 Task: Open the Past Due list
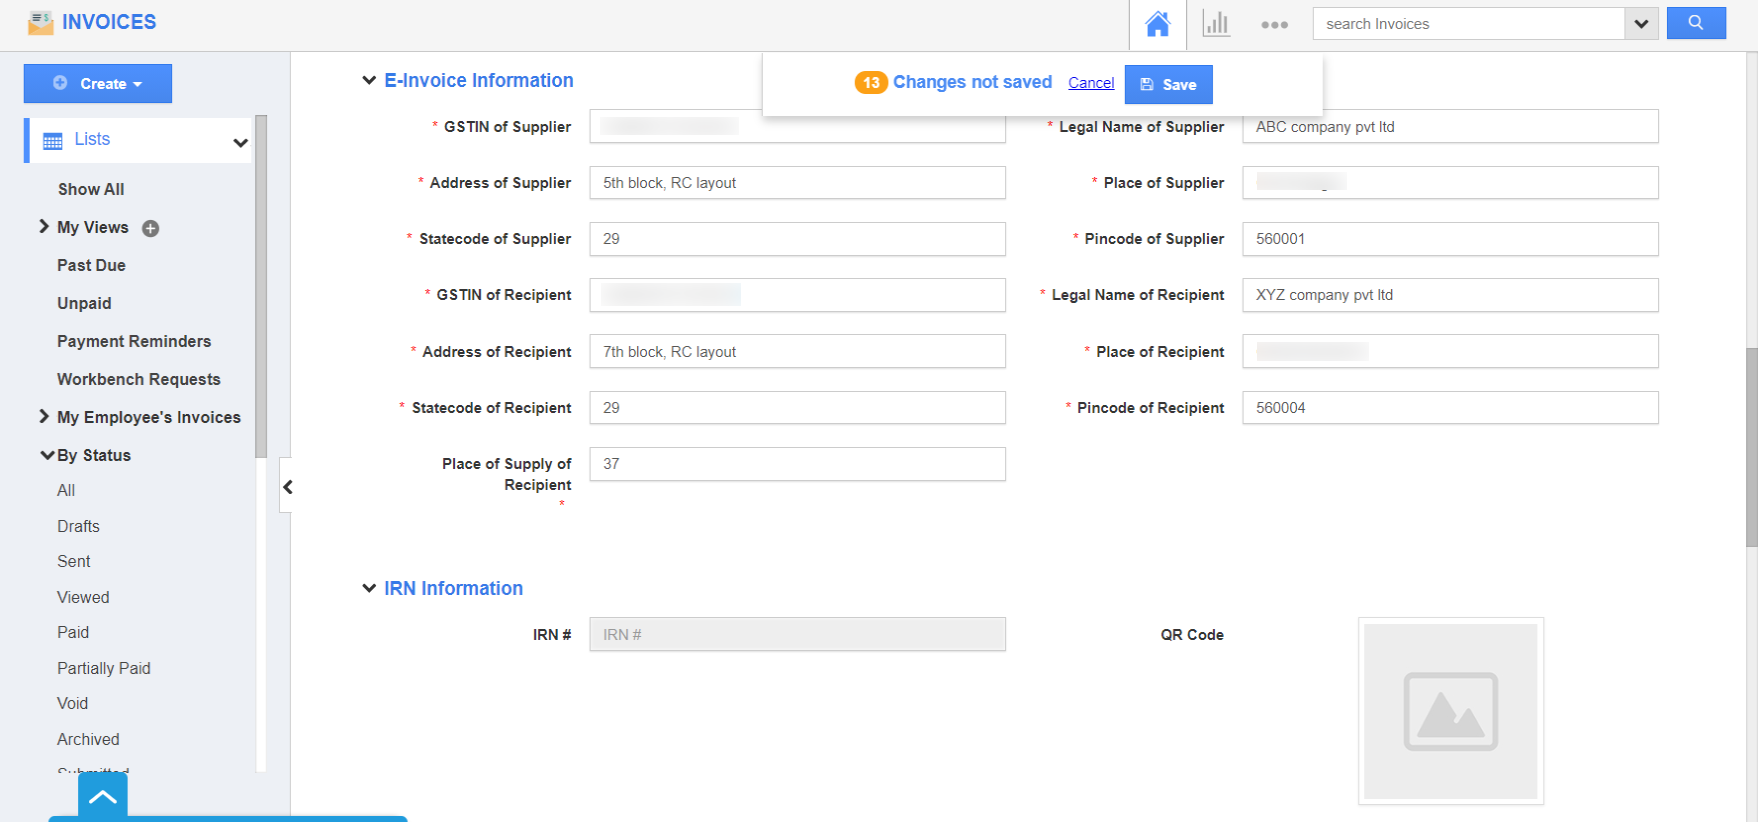(91, 265)
